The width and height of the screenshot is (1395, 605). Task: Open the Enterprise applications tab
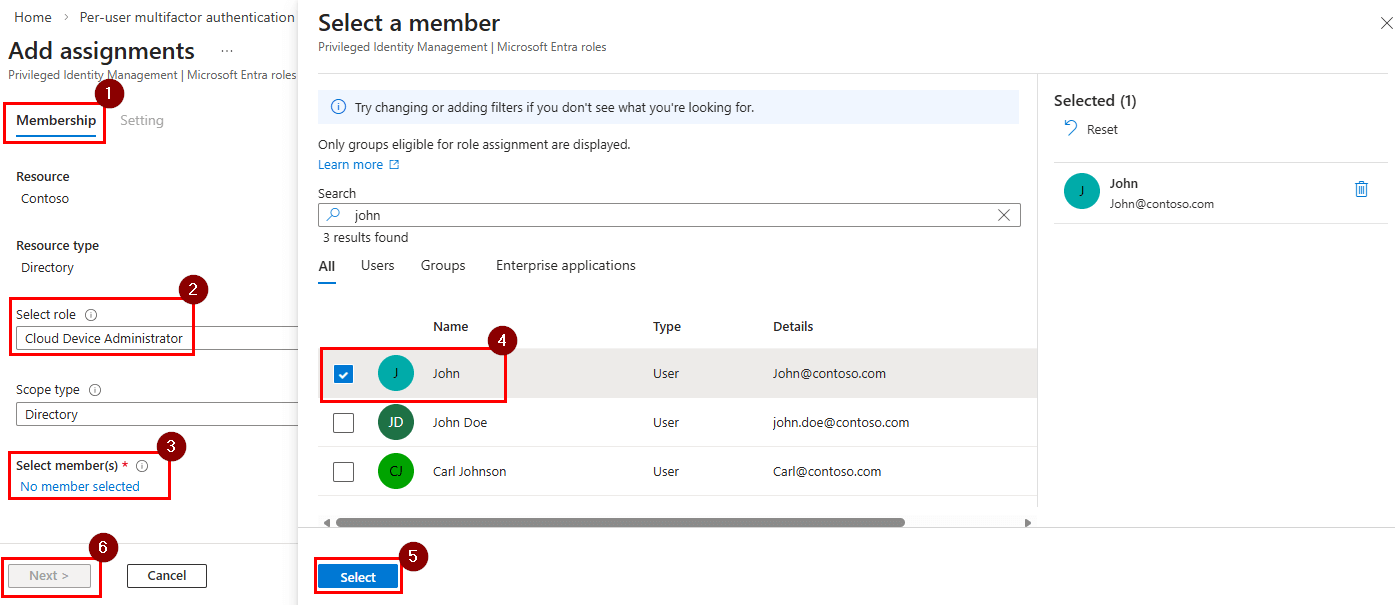(x=565, y=265)
